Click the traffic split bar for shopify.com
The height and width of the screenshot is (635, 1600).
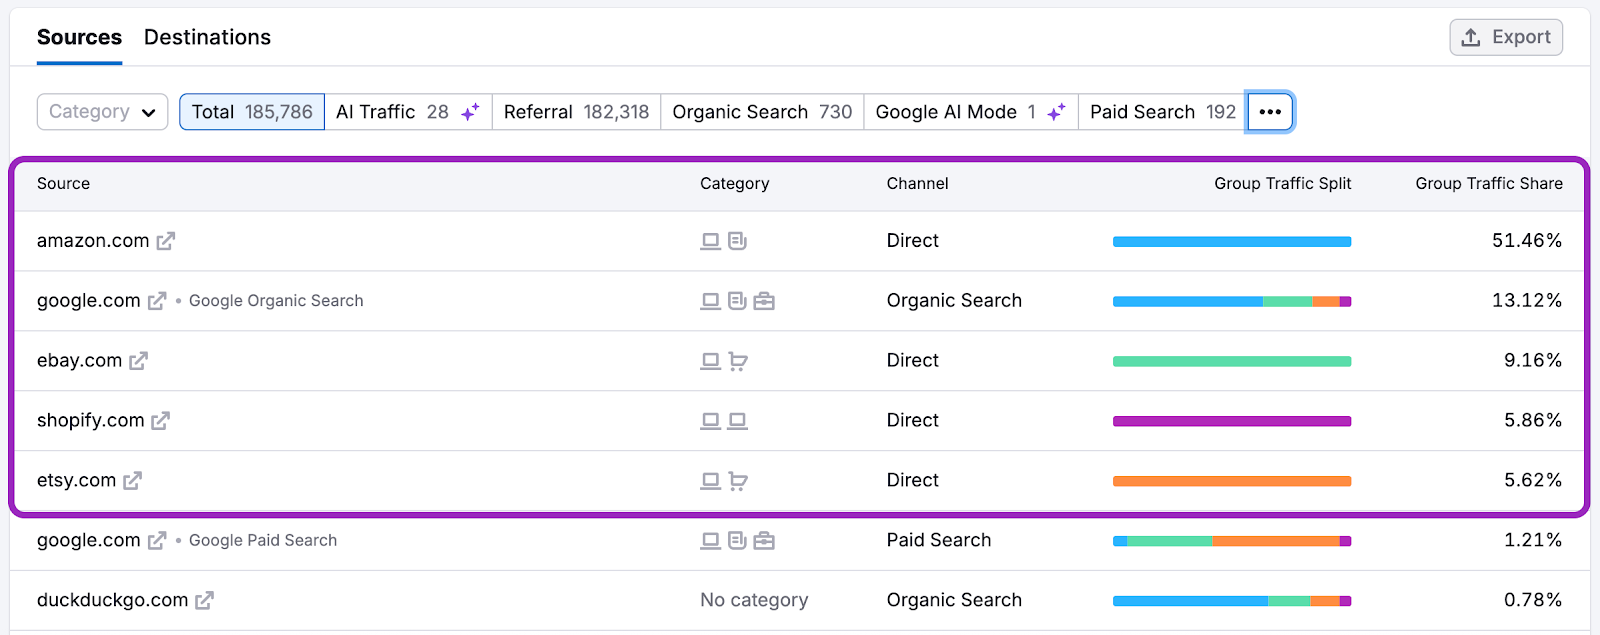click(x=1231, y=421)
